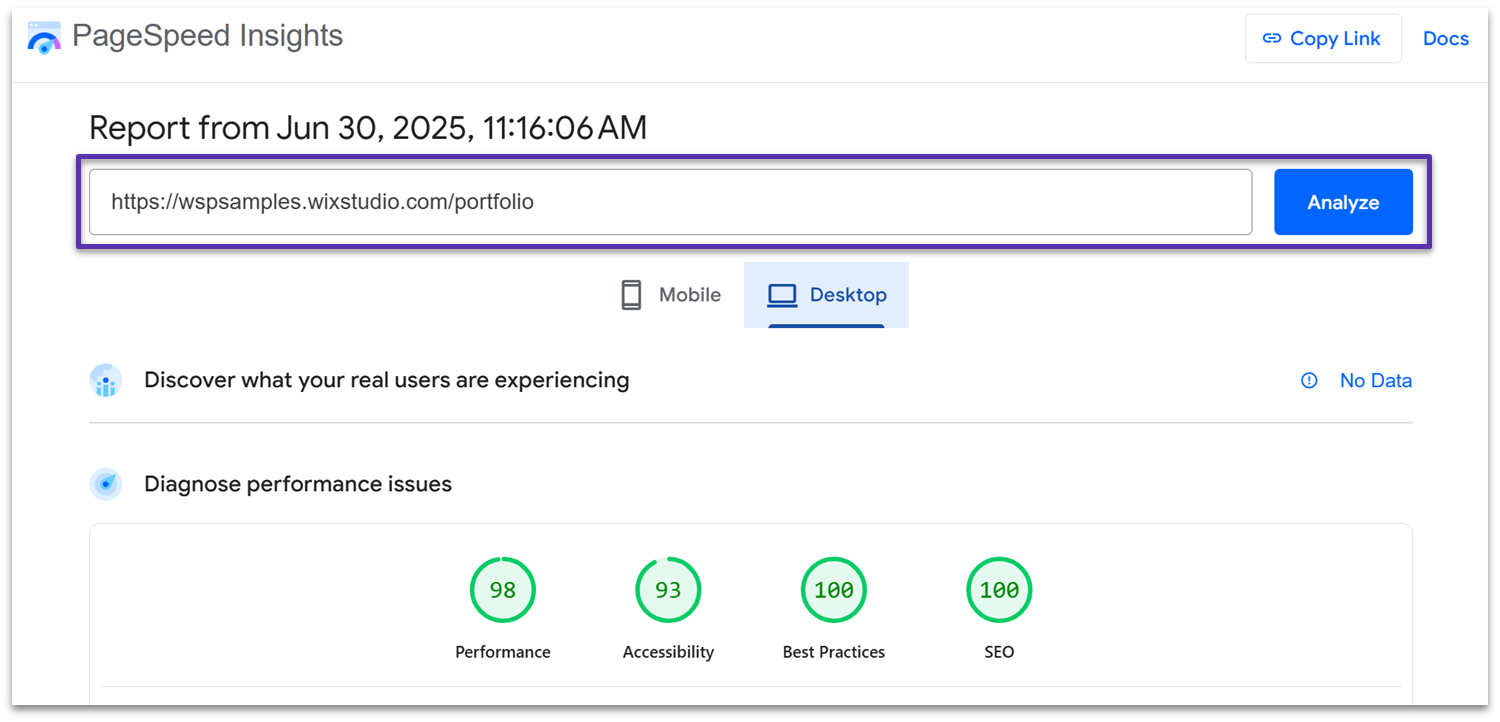Click the Accessibility label

click(668, 652)
